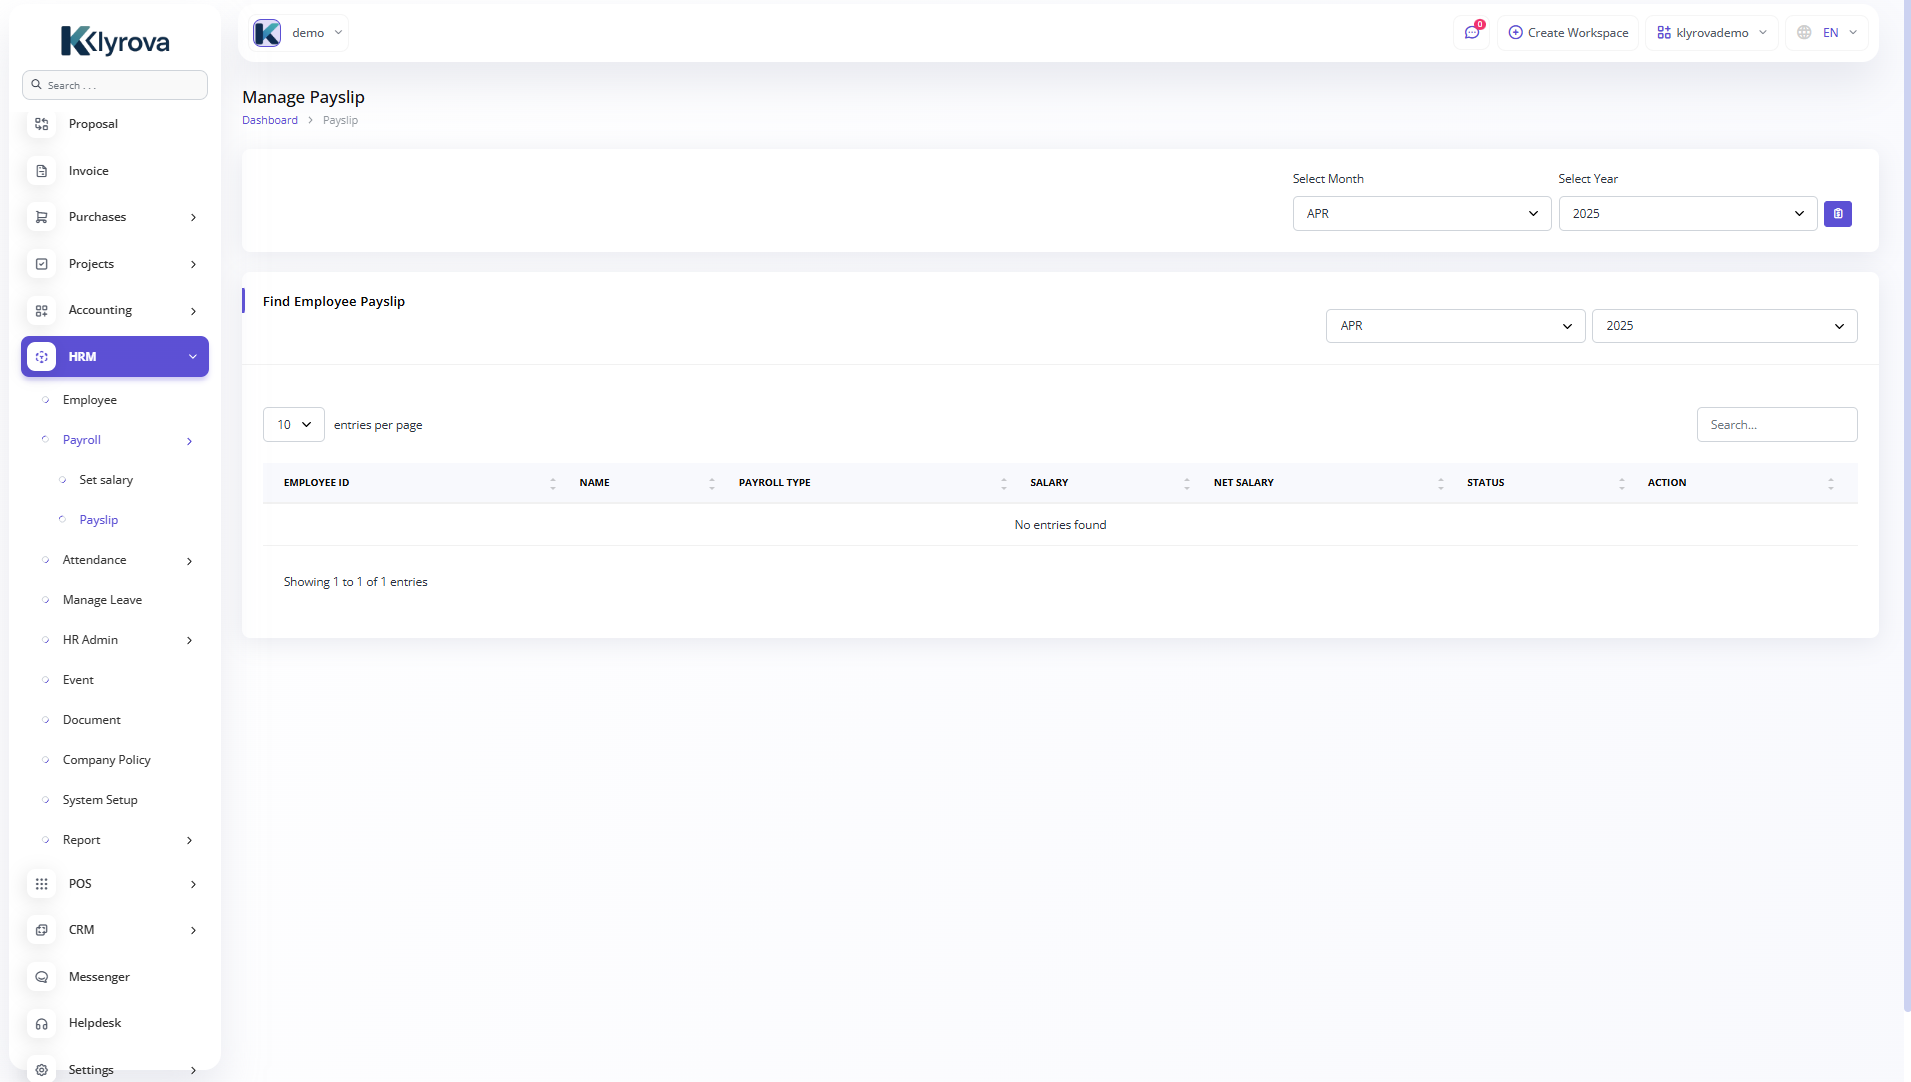Click the chat notification icon in header

1471,33
